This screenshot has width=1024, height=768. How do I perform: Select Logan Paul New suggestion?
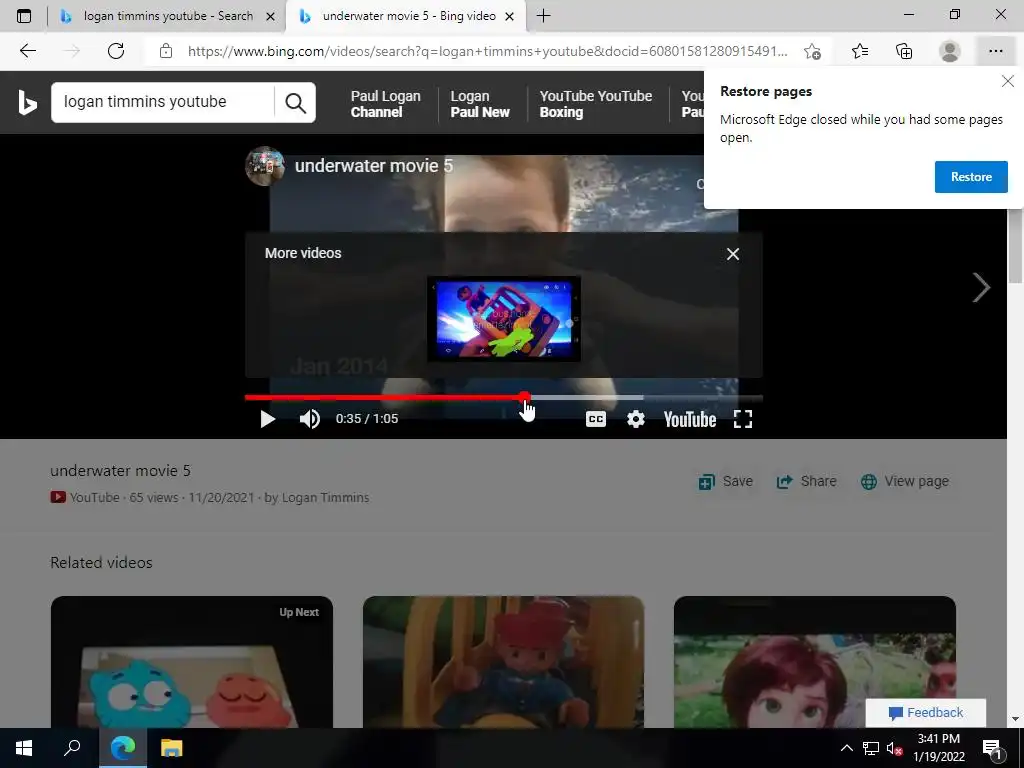[x=479, y=104]
